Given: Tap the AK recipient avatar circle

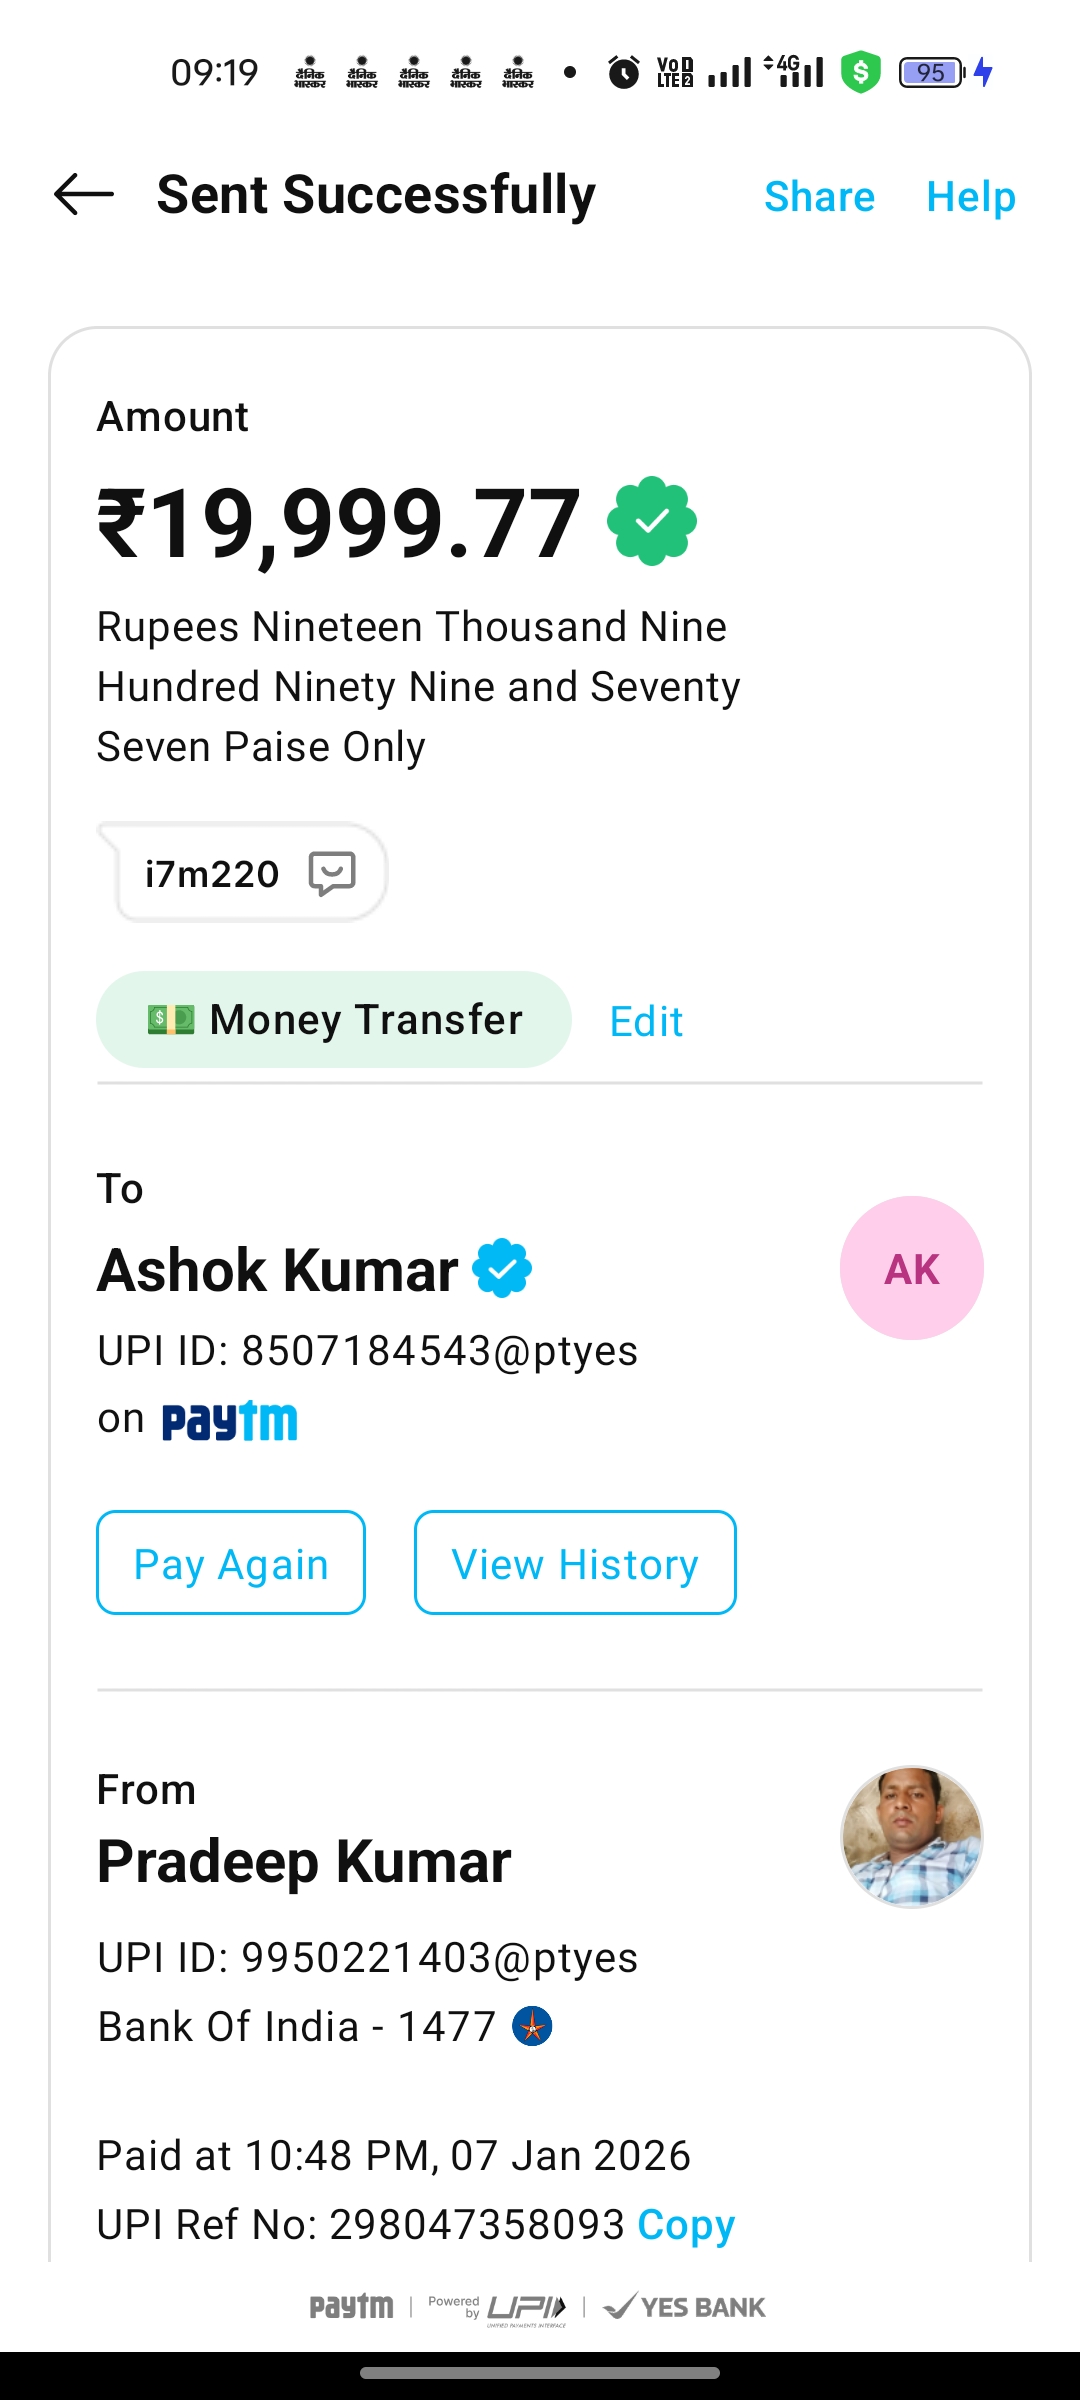Looking at the screenshot, I should coord(911,1268).
